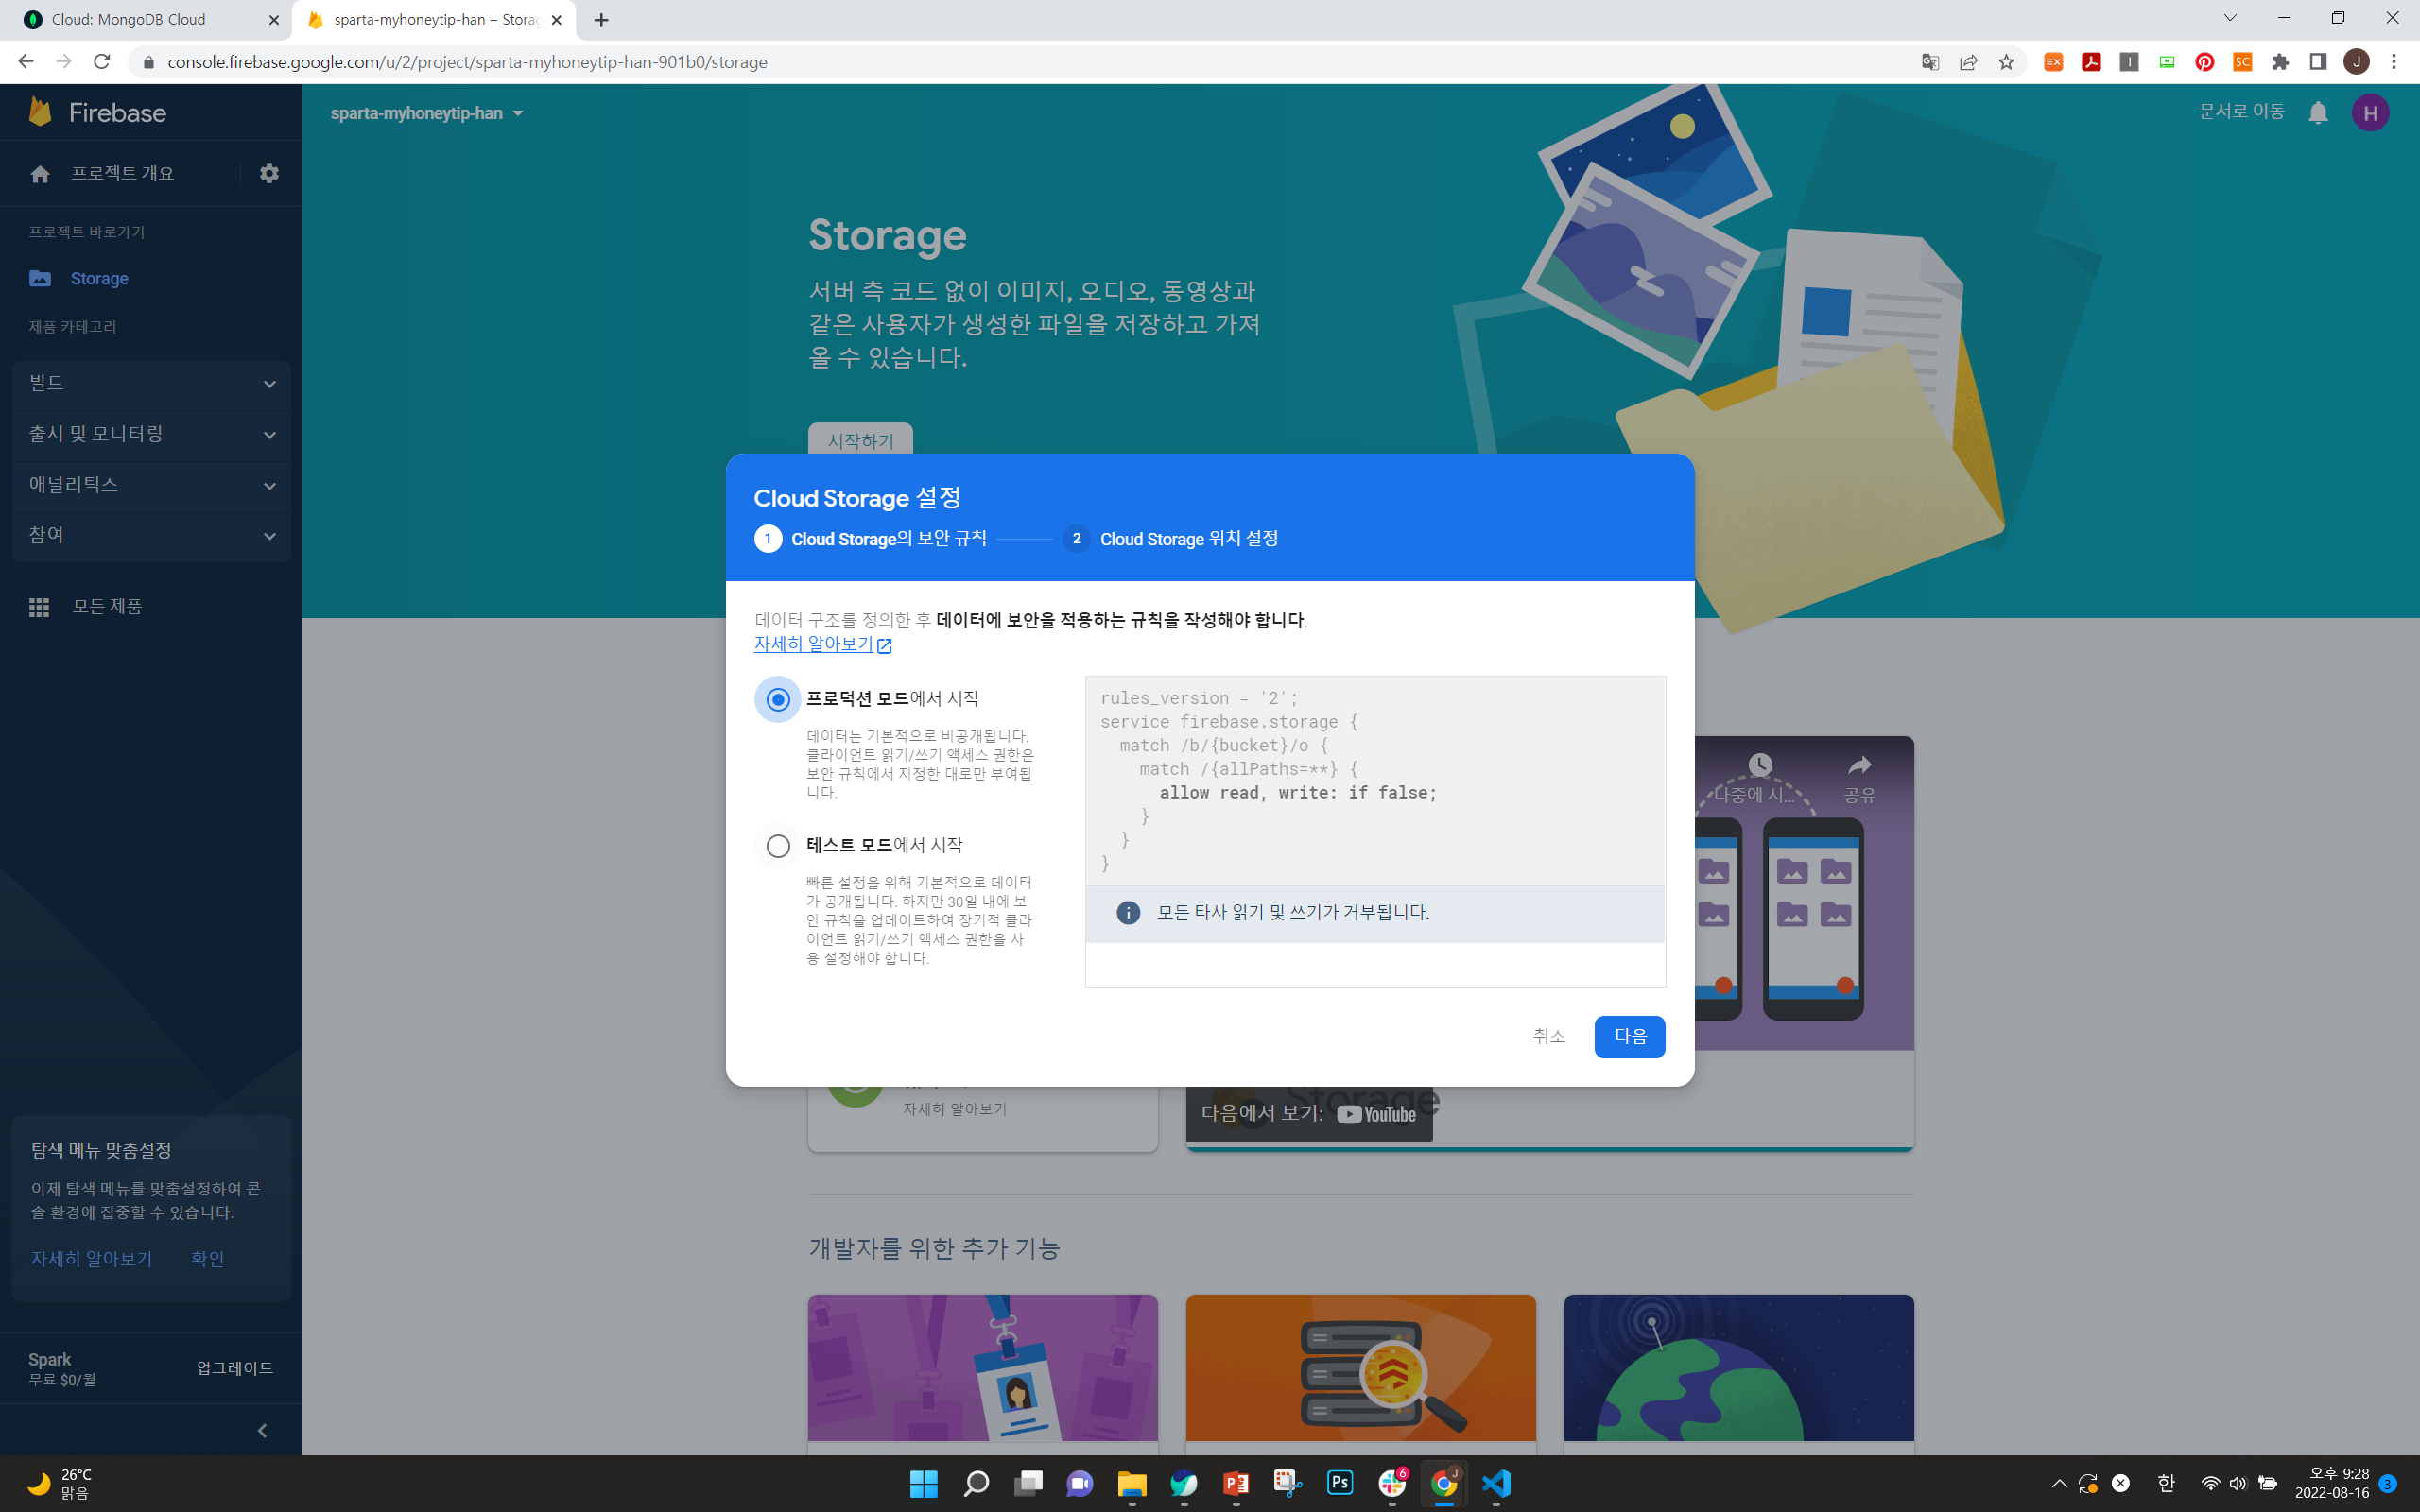2420x1512 pixels.
Task: Open Chrome three-dot menu
Action: click(2394, 62)
